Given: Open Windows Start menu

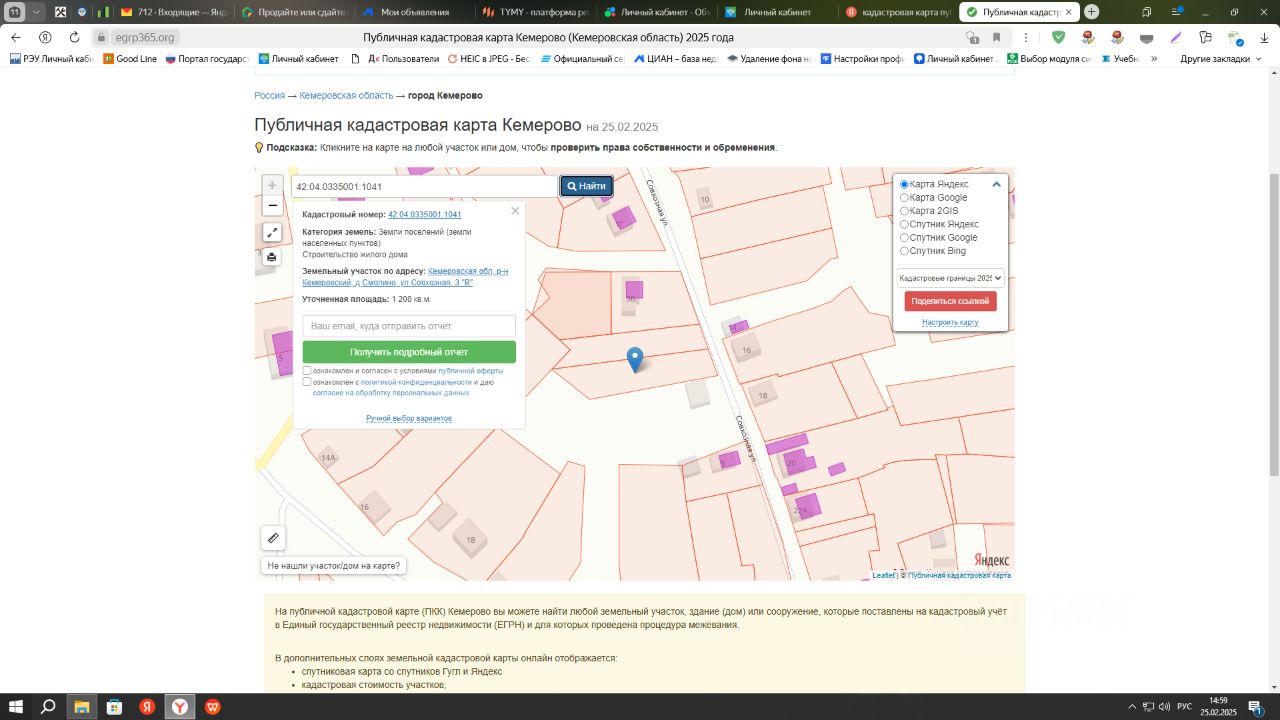Looking at the screenshot, I should tap(16, 707).
